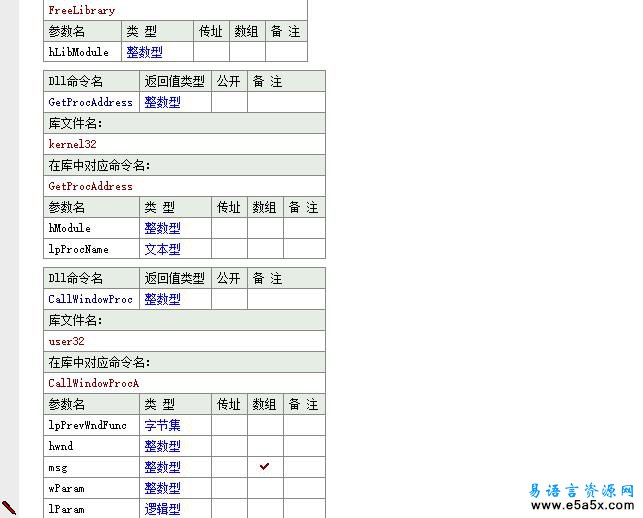The image size is (643, 518).
Task: Toggle the 数组 checkmark in msg row
Action: click(x=264, y=466)
